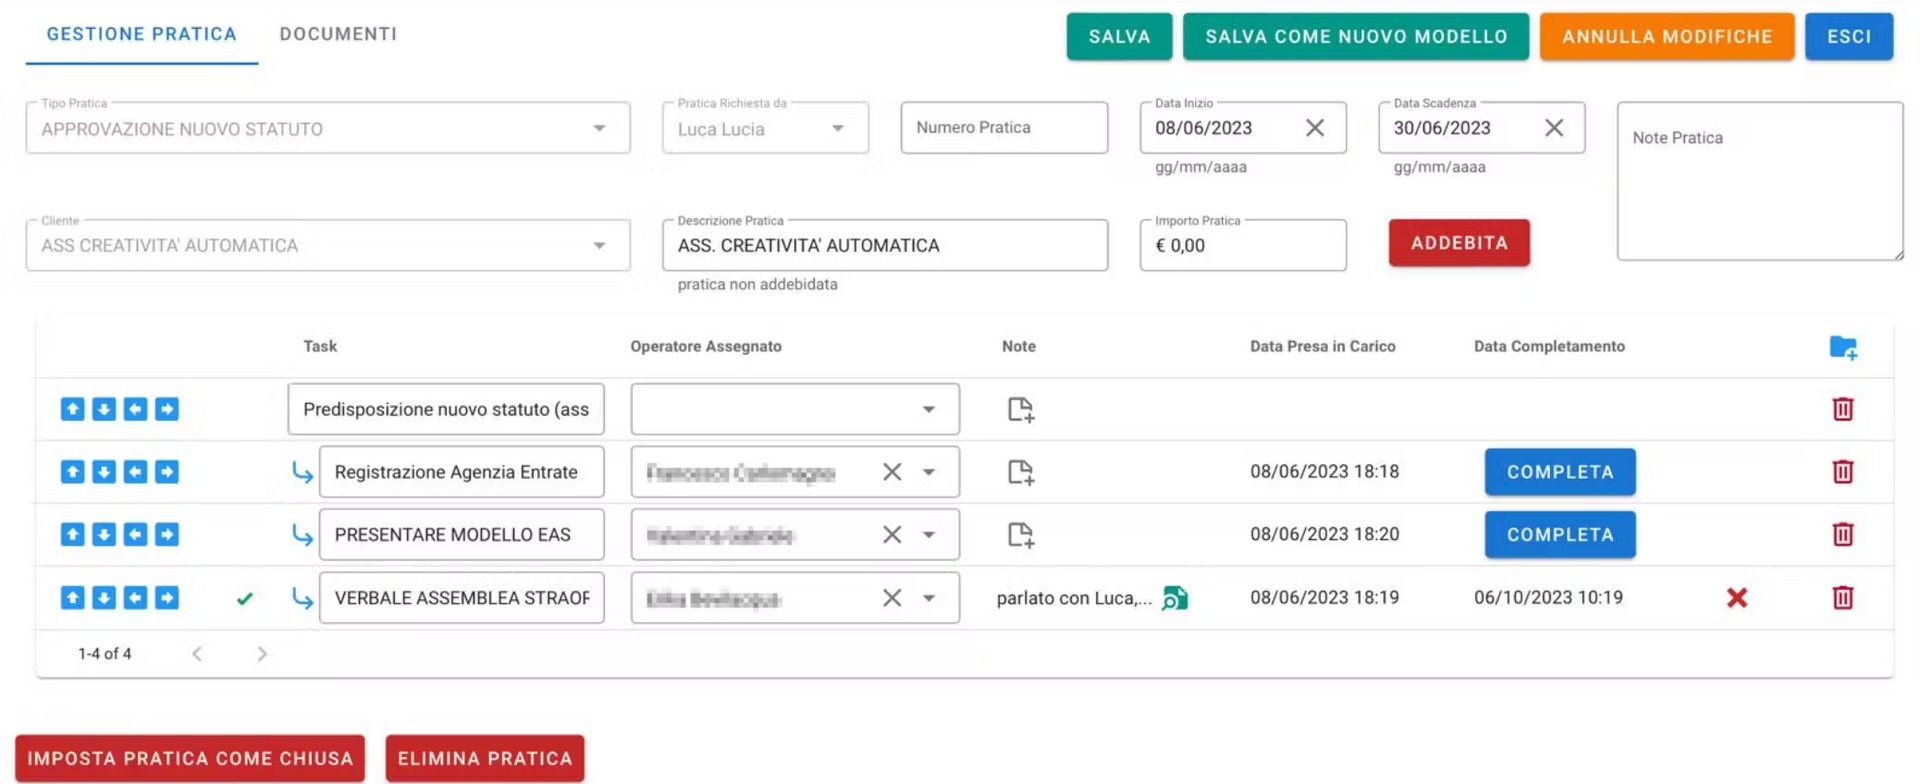The height and width of the screenshot is (784, 1920).
Task: Expand operator dropdown for PRESENTARE MODELLO EAS
Action: click(929, 535)
